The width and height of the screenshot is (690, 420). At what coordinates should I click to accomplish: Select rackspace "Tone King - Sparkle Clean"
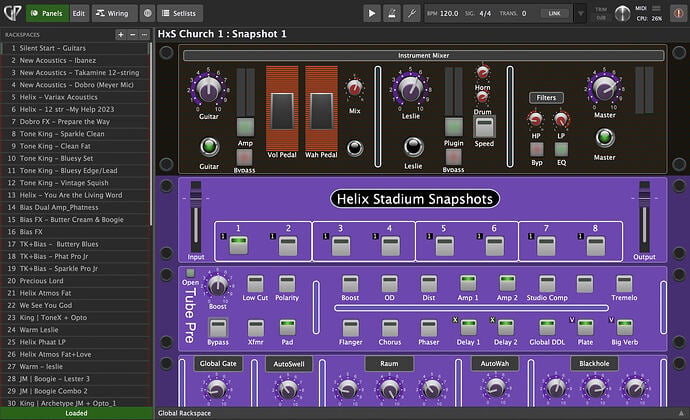(76, 134)
